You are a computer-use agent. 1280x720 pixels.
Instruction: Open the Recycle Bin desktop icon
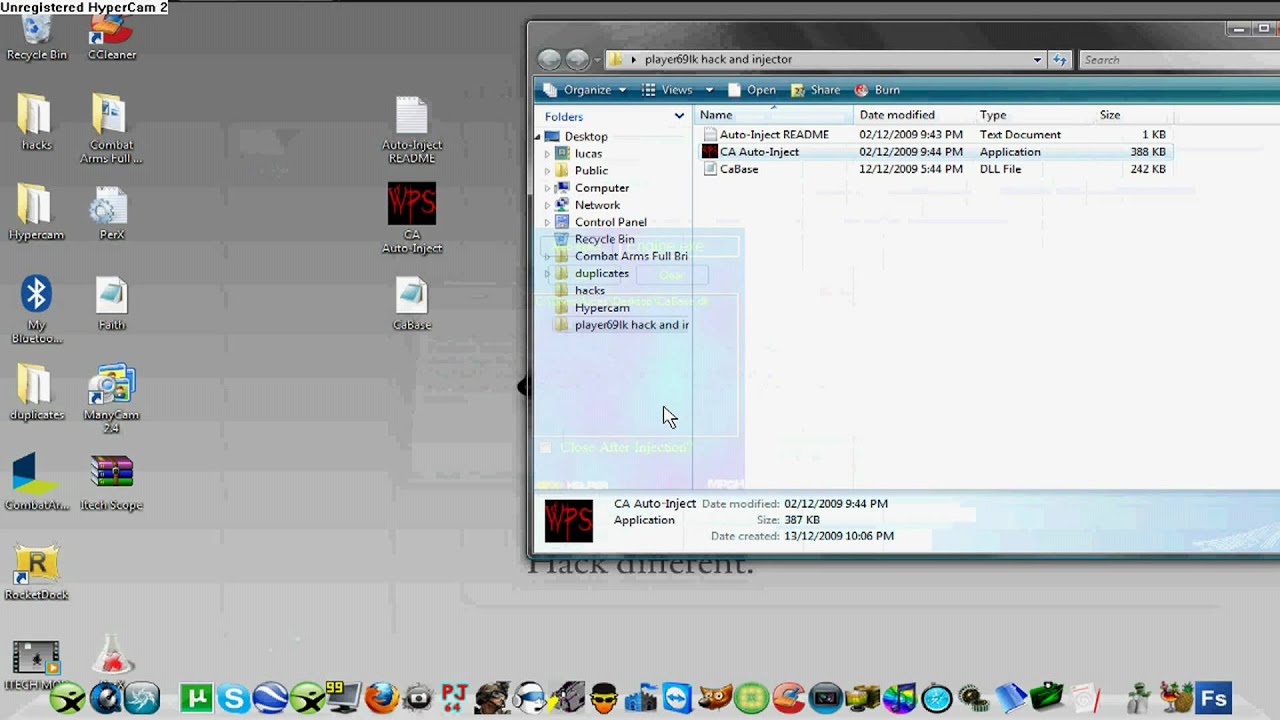36,38
